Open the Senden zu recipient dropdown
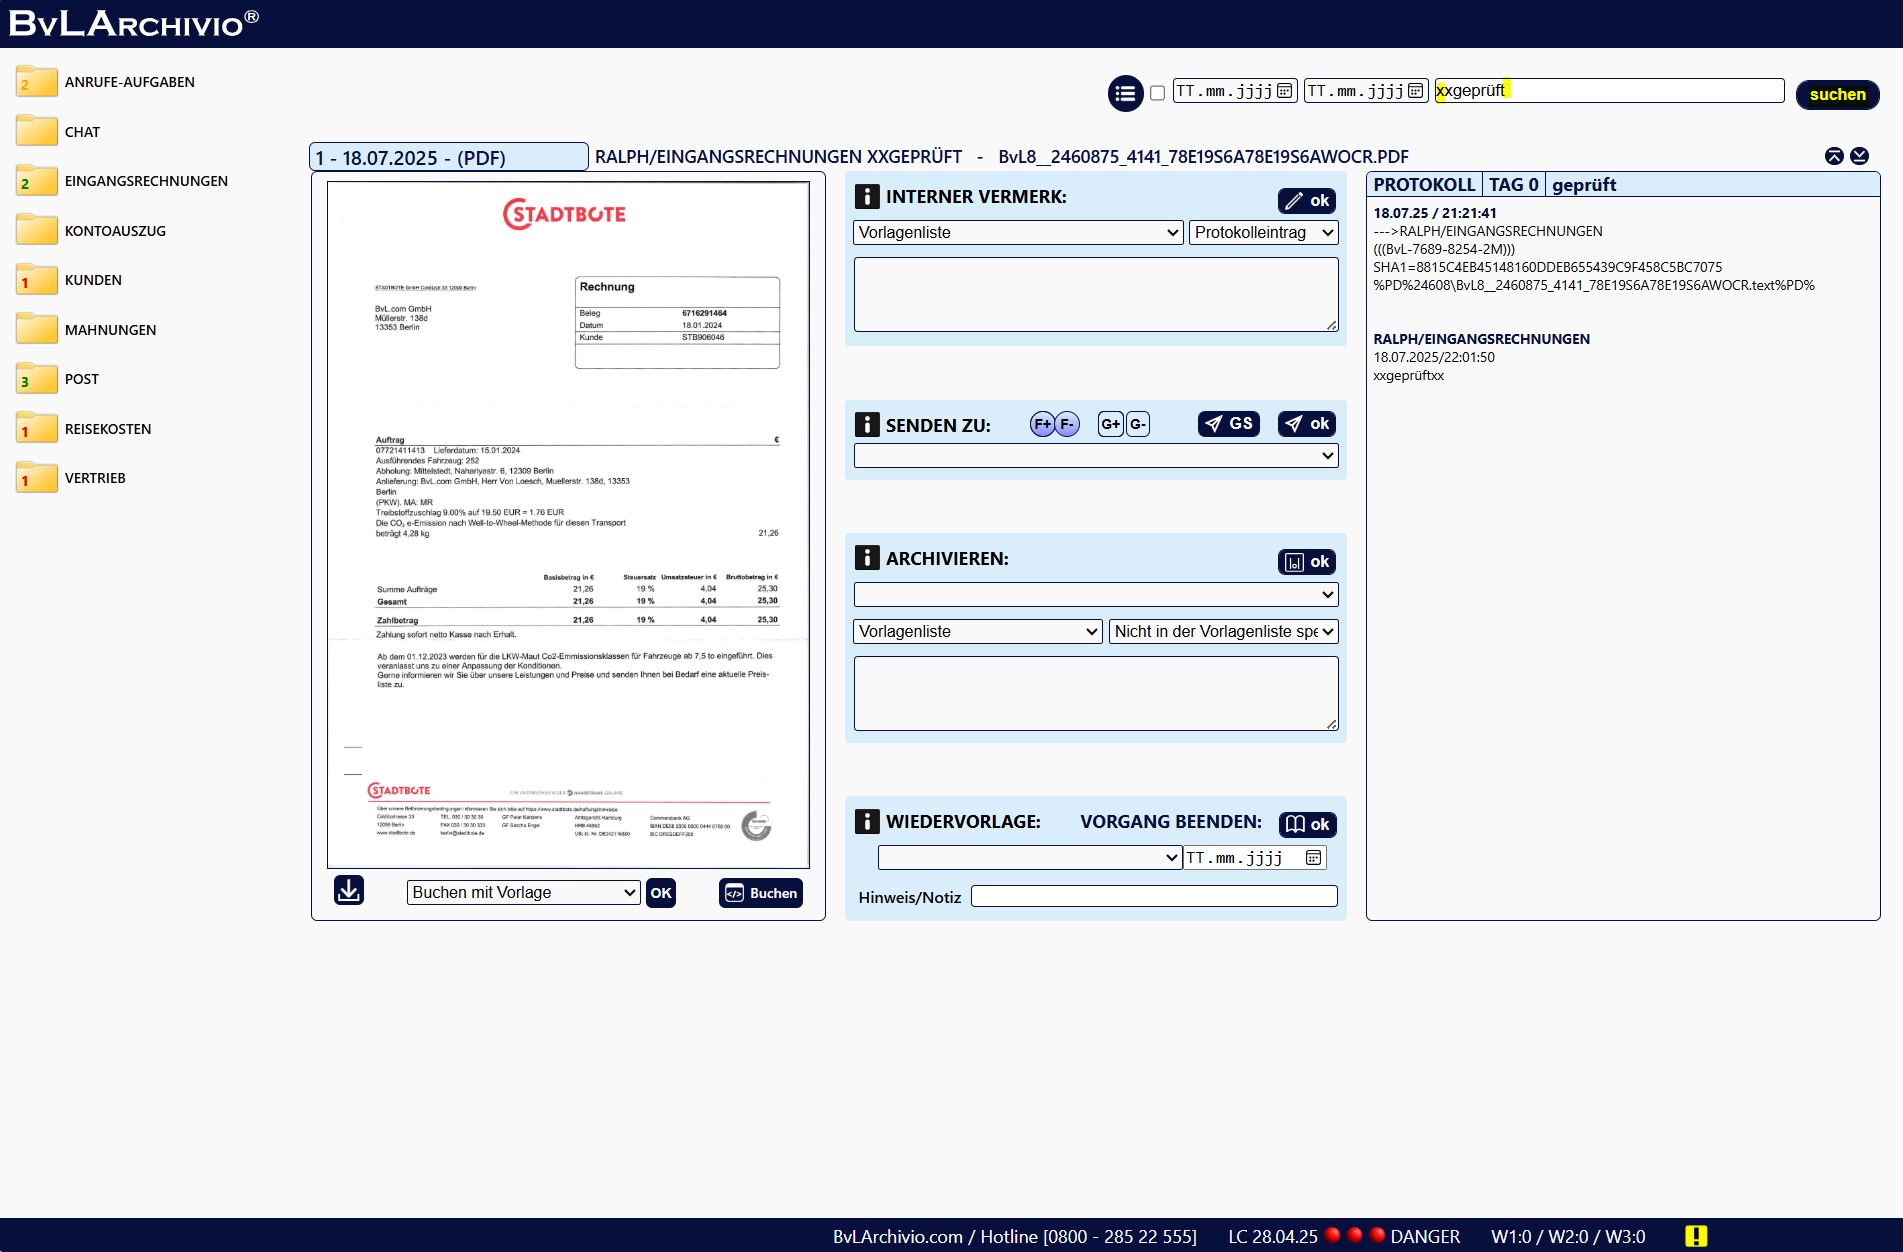This screenshot has height=1252, width=1903. click(1095, 456)
